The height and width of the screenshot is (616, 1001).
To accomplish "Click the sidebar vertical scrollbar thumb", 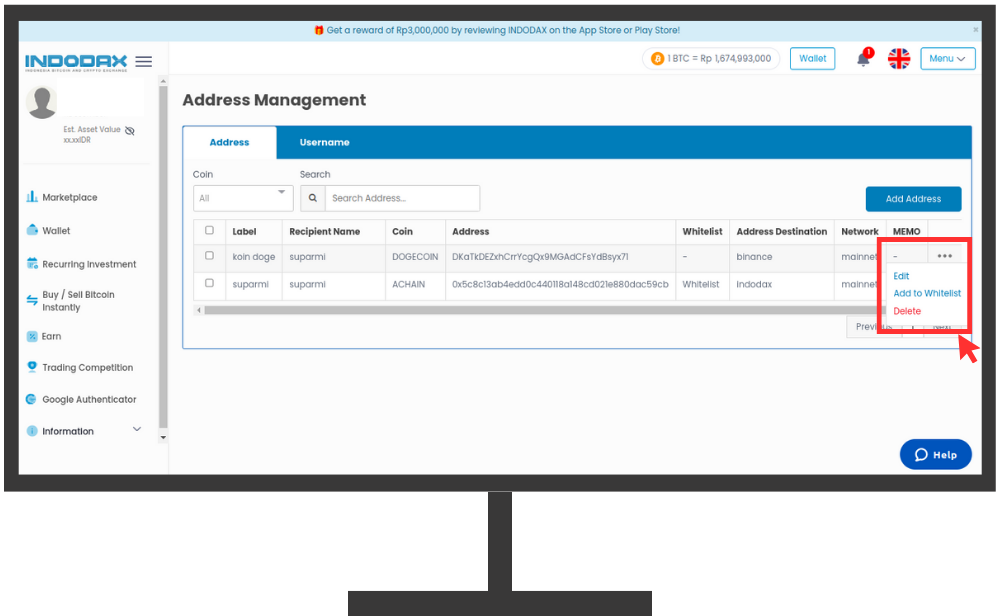I will pyautogui.click(x=163, y=257).
